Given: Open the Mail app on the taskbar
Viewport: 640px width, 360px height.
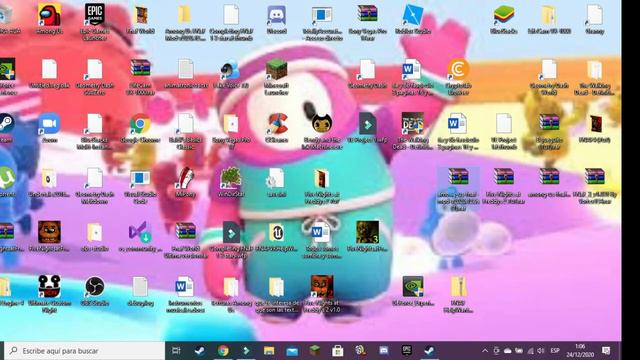Looking at the screenshot, I should (292, 351).
